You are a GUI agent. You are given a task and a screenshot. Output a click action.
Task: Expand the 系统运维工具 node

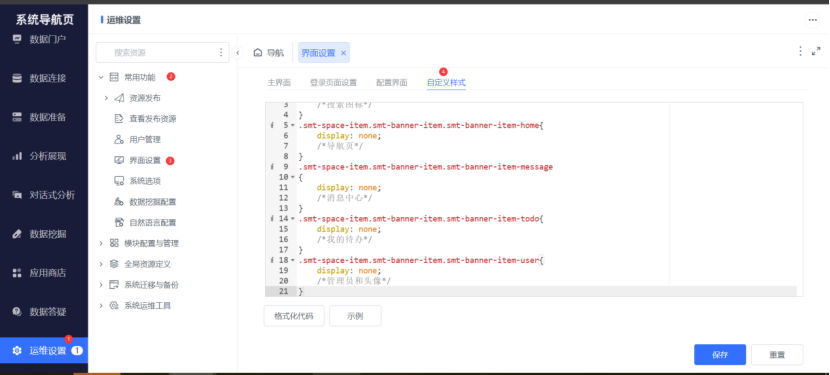(x=101, y=306)
